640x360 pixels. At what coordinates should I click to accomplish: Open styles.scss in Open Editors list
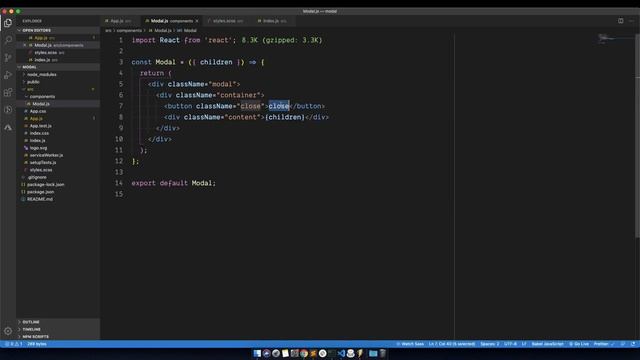58,53
